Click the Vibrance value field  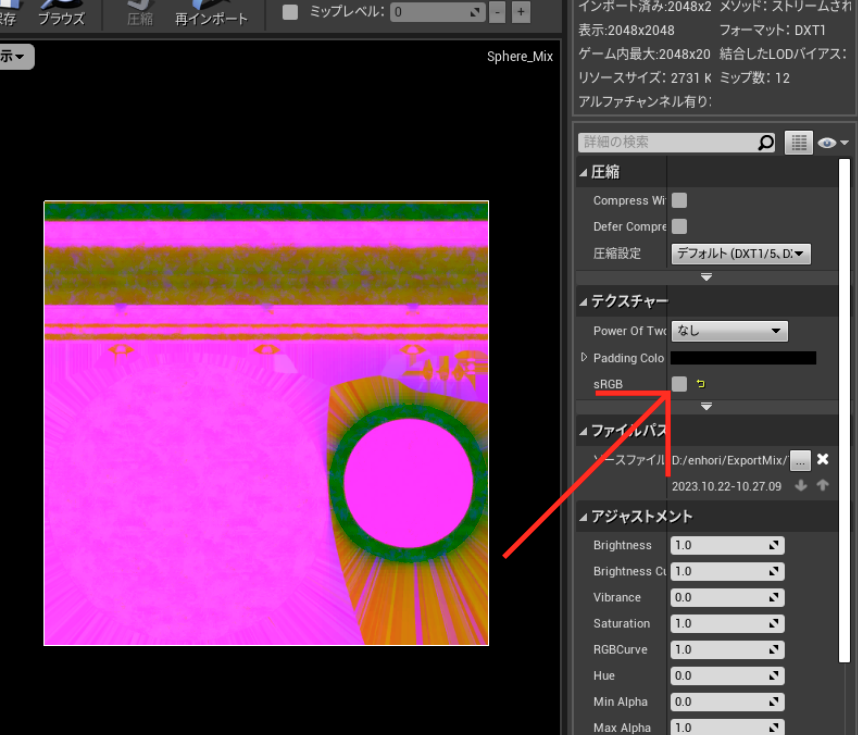[727, 597]
